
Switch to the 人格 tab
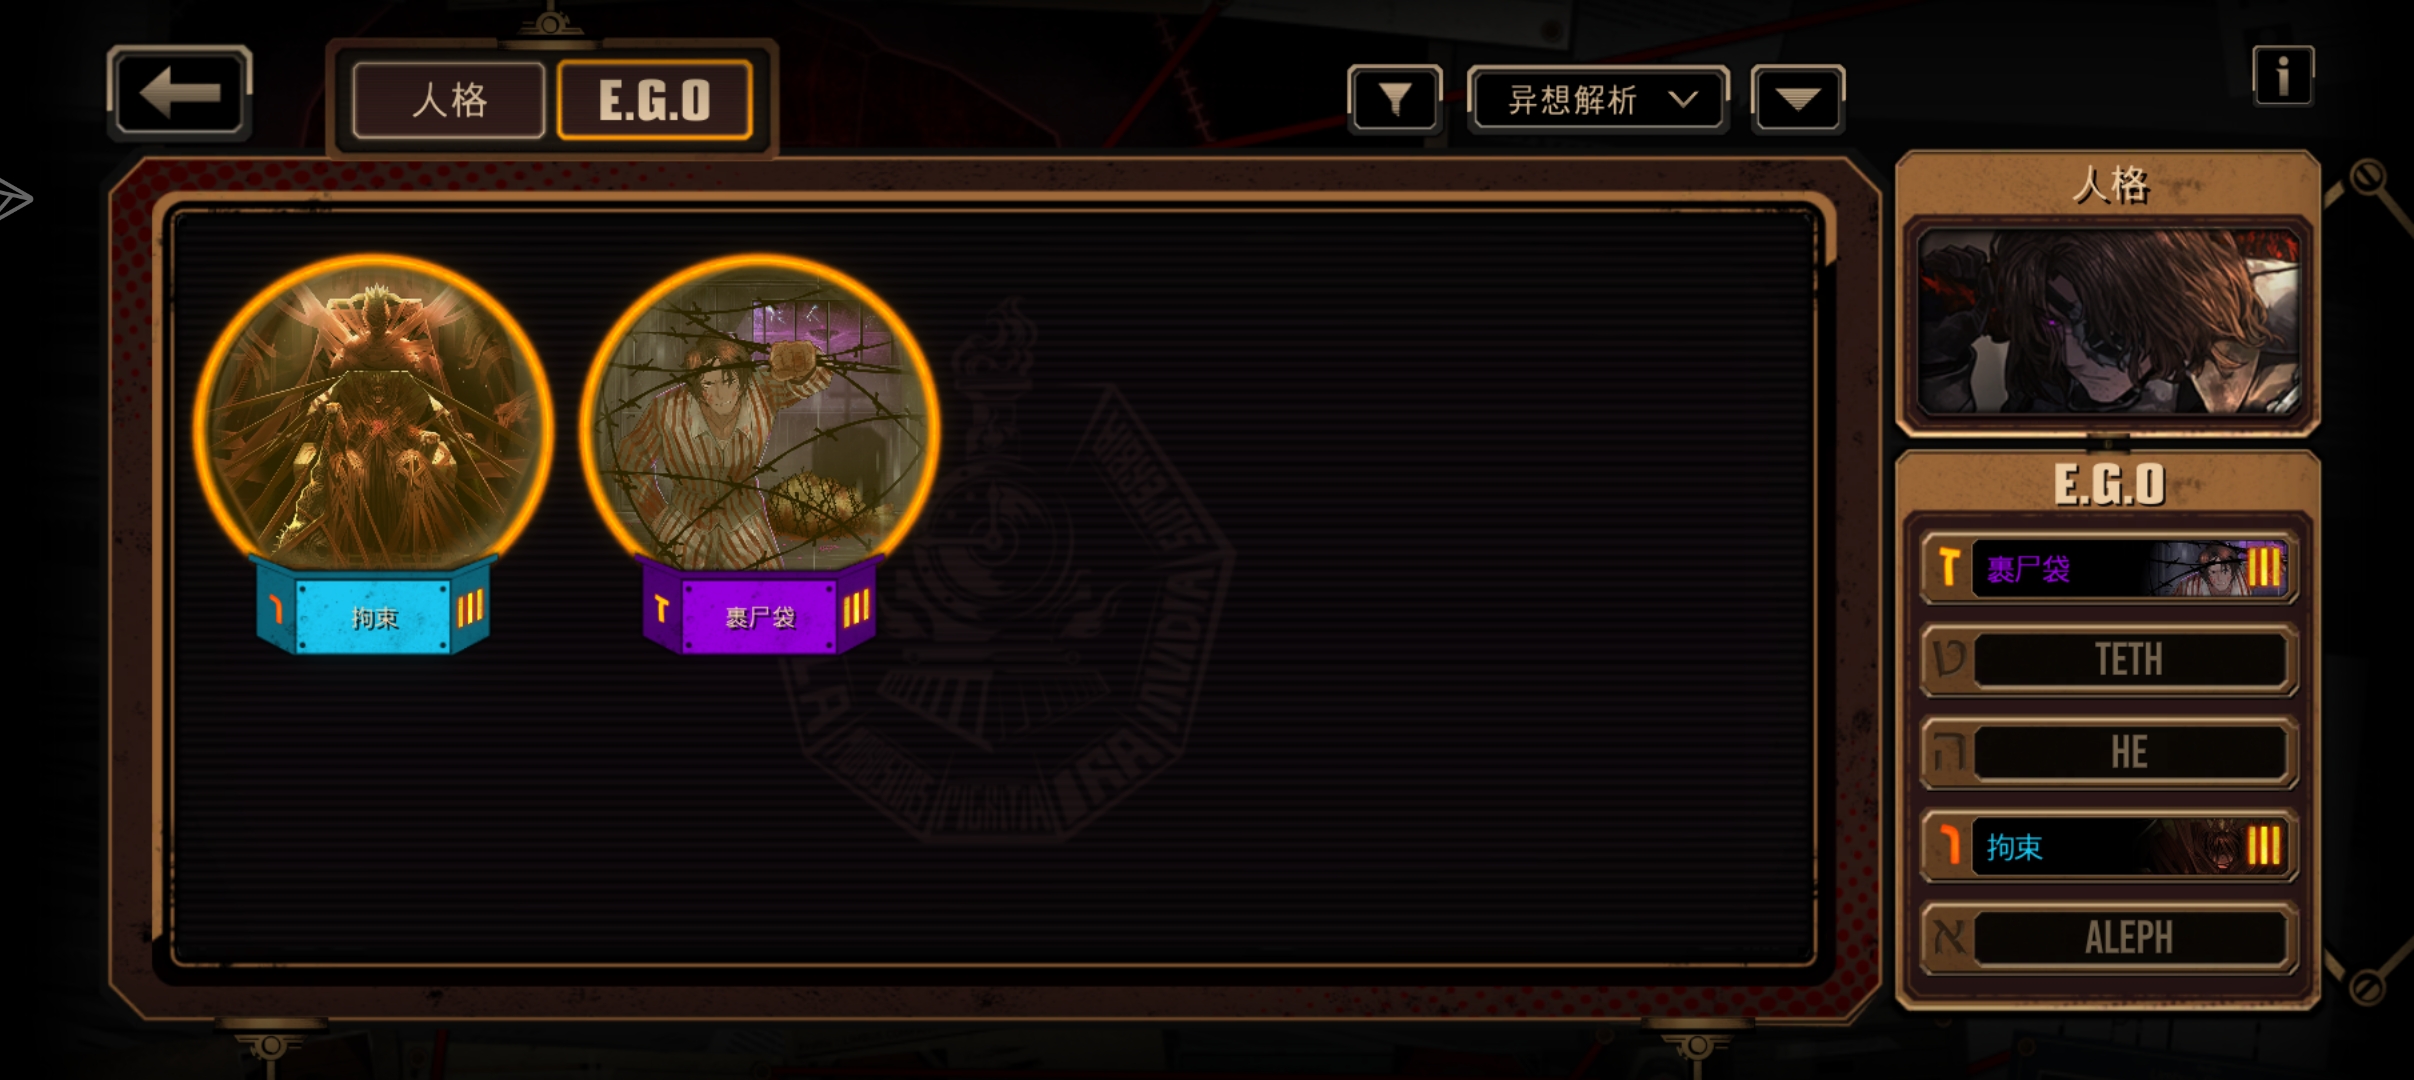click(x=448, y=100)
